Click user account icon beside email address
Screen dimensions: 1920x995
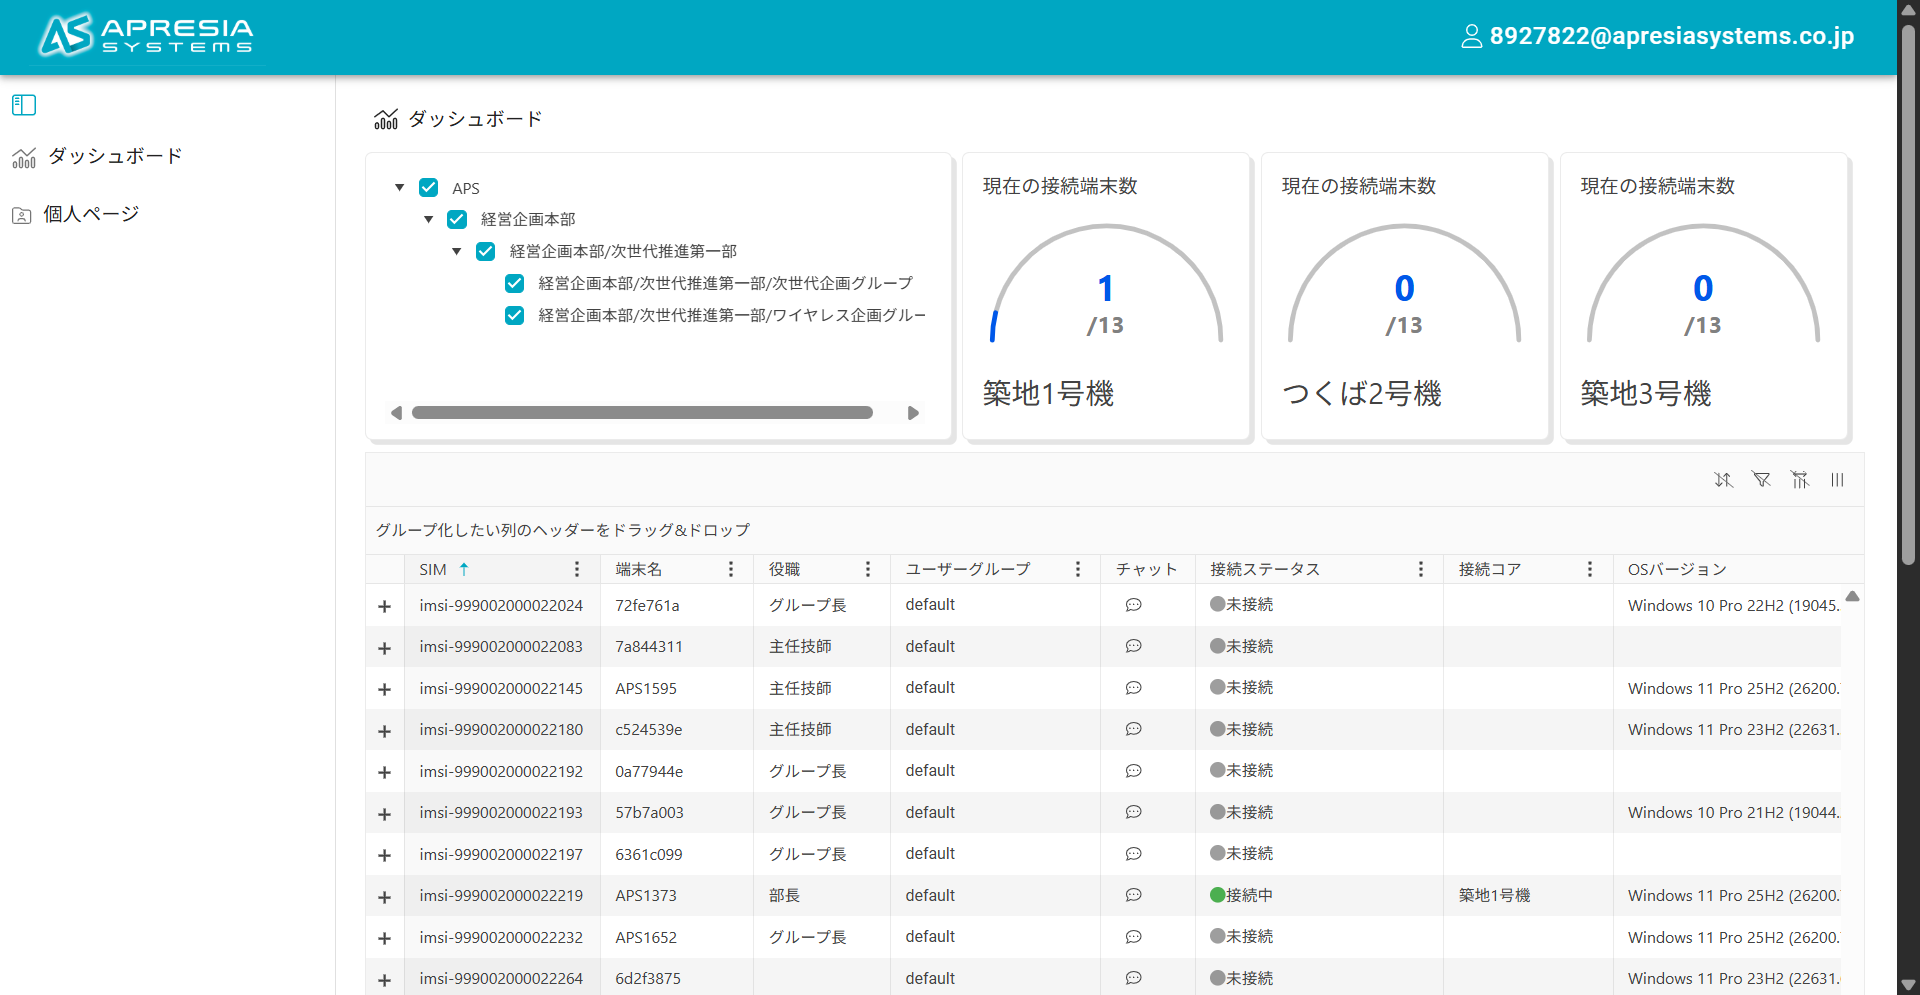[1471, 37]
